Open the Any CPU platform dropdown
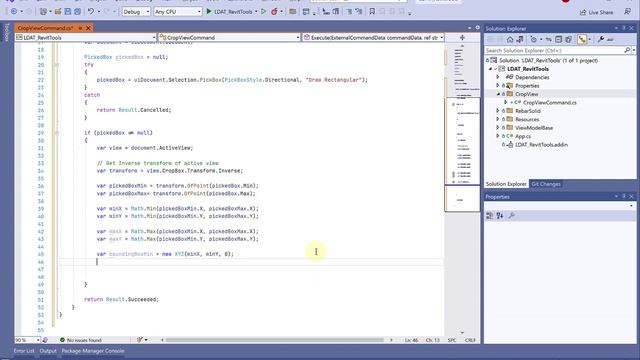Screen dimensions: 640x360 tap(178, 12)
